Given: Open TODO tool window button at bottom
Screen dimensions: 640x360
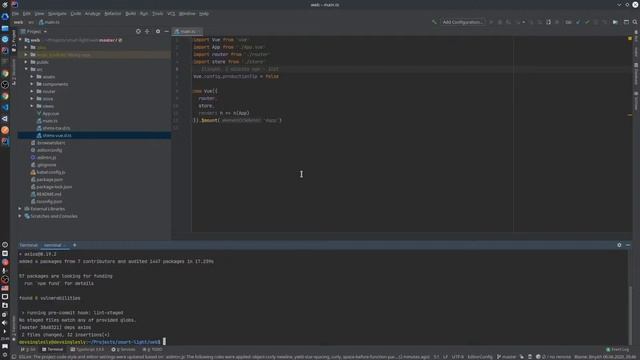Looking at the screenshot, I should coord(153,349).
